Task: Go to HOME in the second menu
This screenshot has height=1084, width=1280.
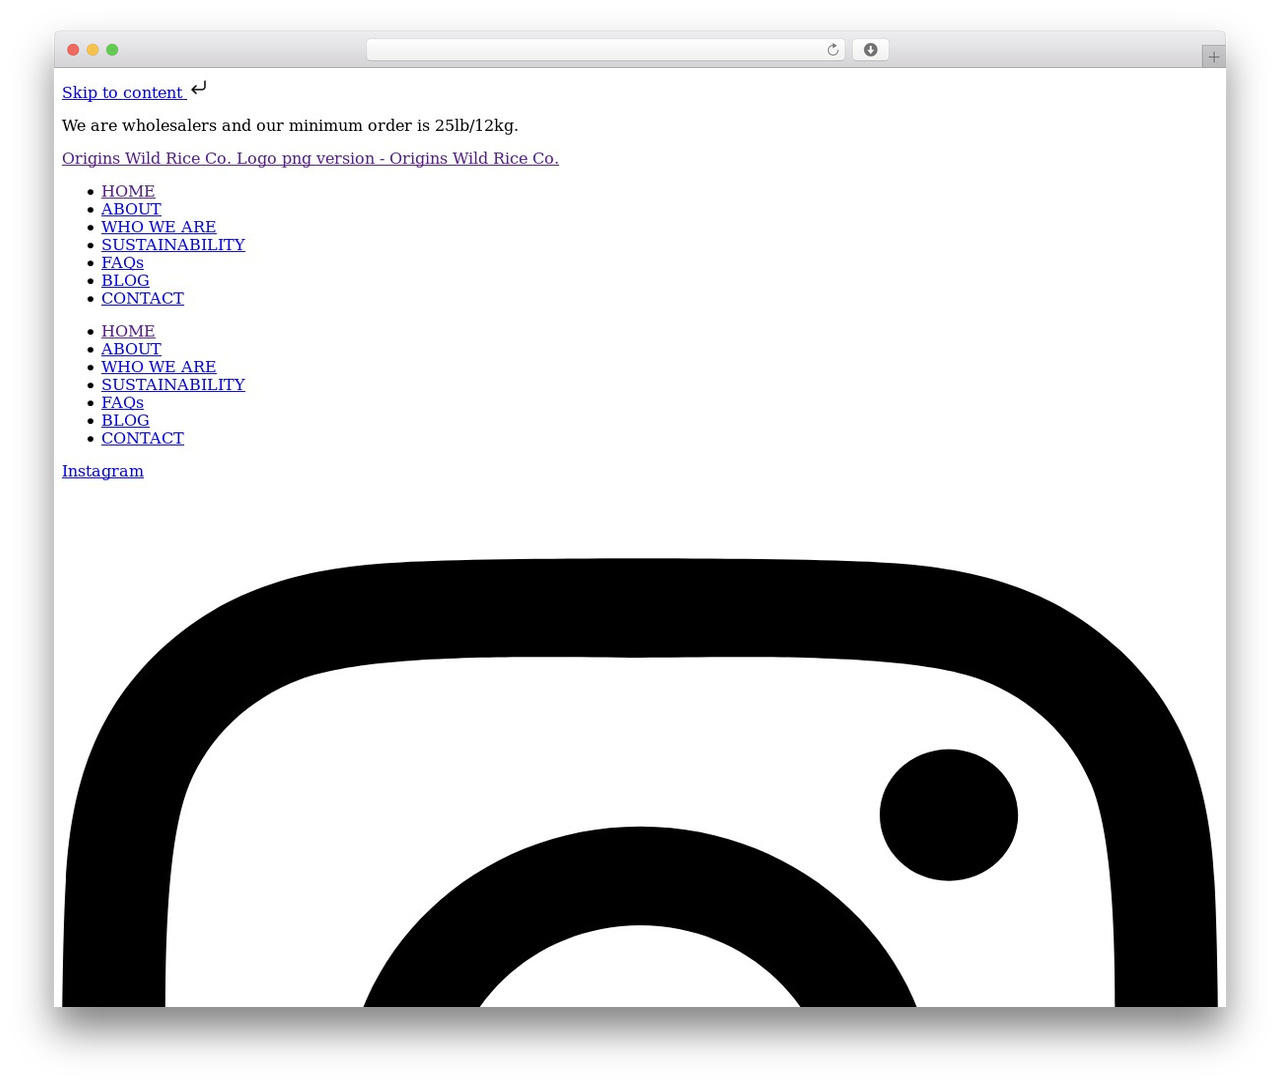Action: coord(128,331)
